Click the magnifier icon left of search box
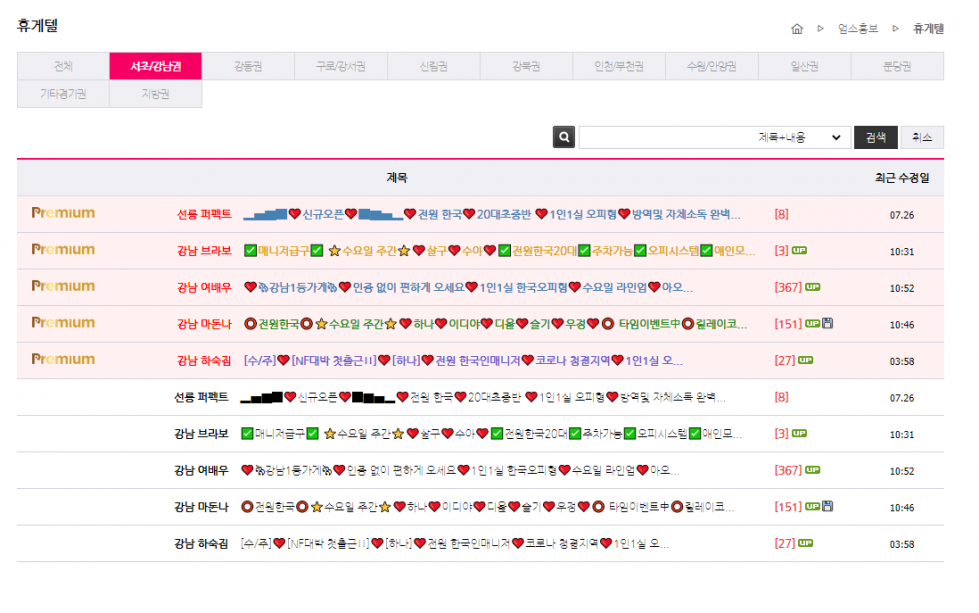Image resolution: width=979 pixels, height=613 pixels. coord(564,137)
